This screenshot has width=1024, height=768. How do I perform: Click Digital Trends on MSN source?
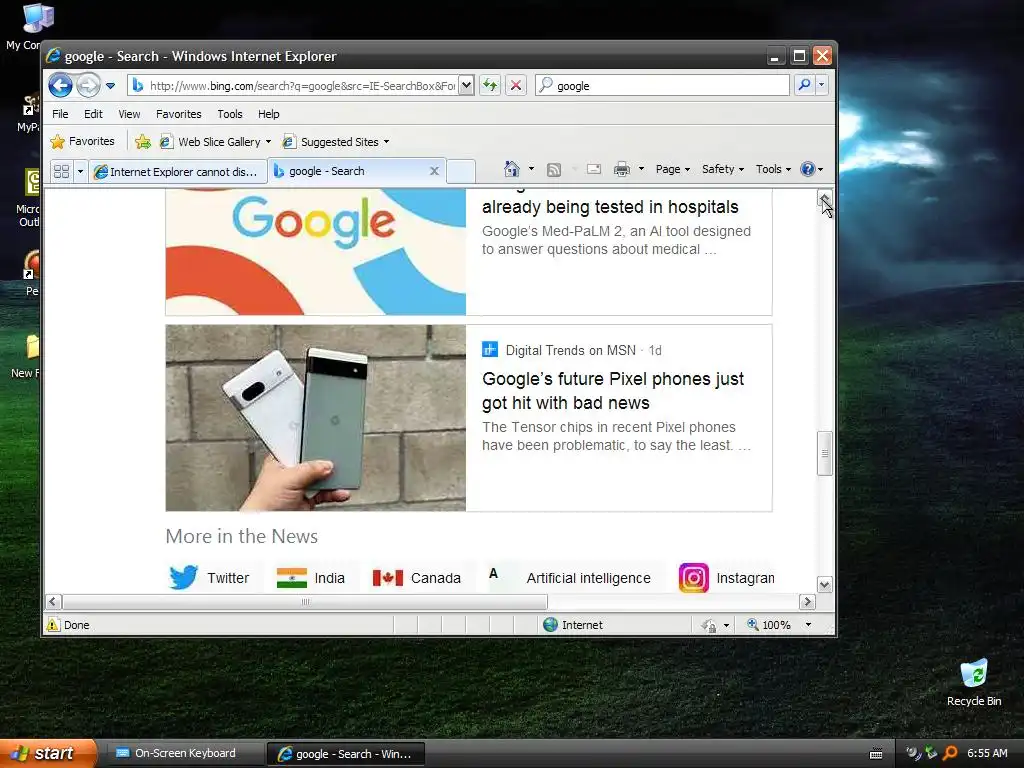570,350
